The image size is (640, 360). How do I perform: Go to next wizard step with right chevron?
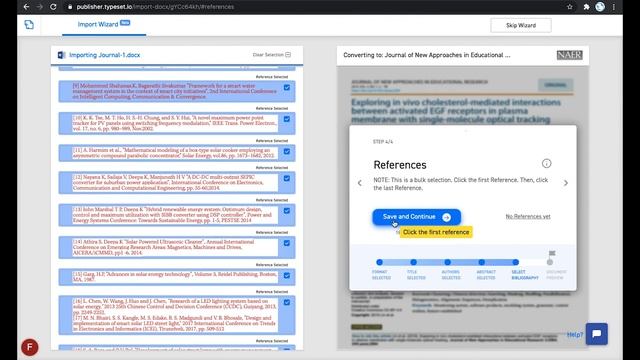tap(566, 183)
